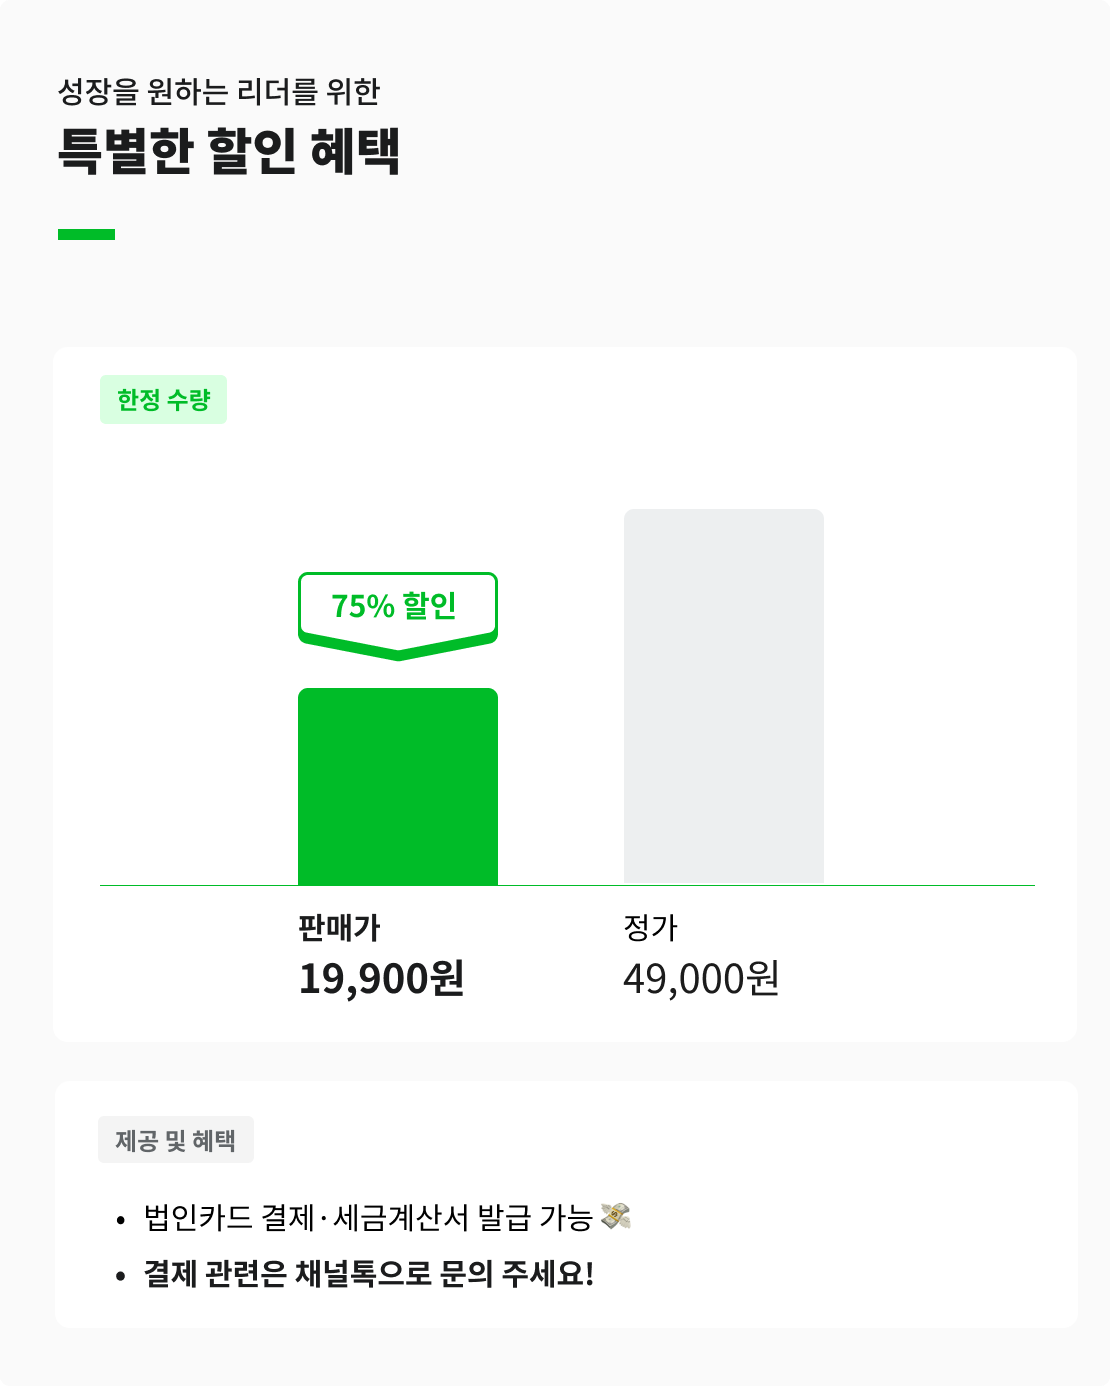This screenshot has width=1110, height=1386.
Task: Click the "정가" label
Action: 650,928
